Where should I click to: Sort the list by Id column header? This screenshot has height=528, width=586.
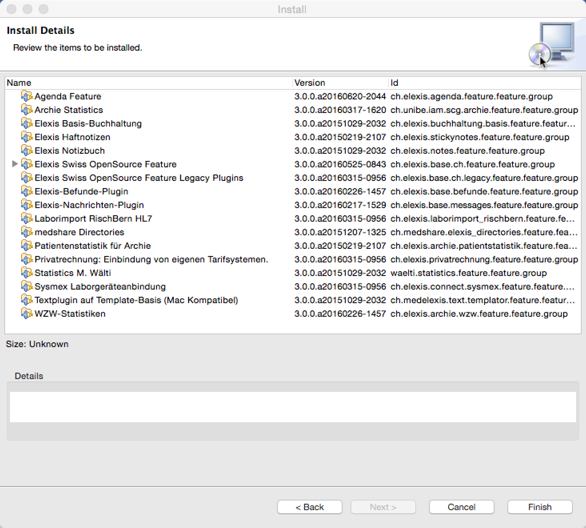point(485,83)
